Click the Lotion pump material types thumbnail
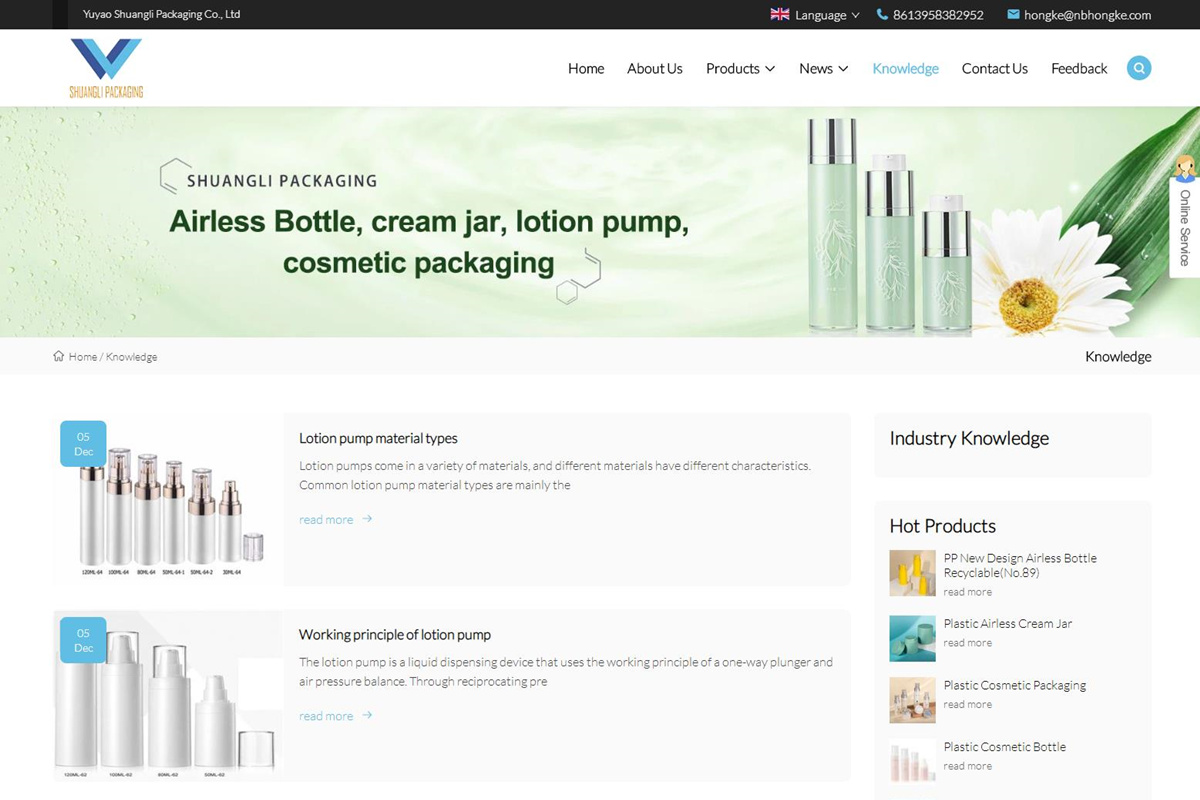Screen dimensions: 1200x800 [168, 499]
